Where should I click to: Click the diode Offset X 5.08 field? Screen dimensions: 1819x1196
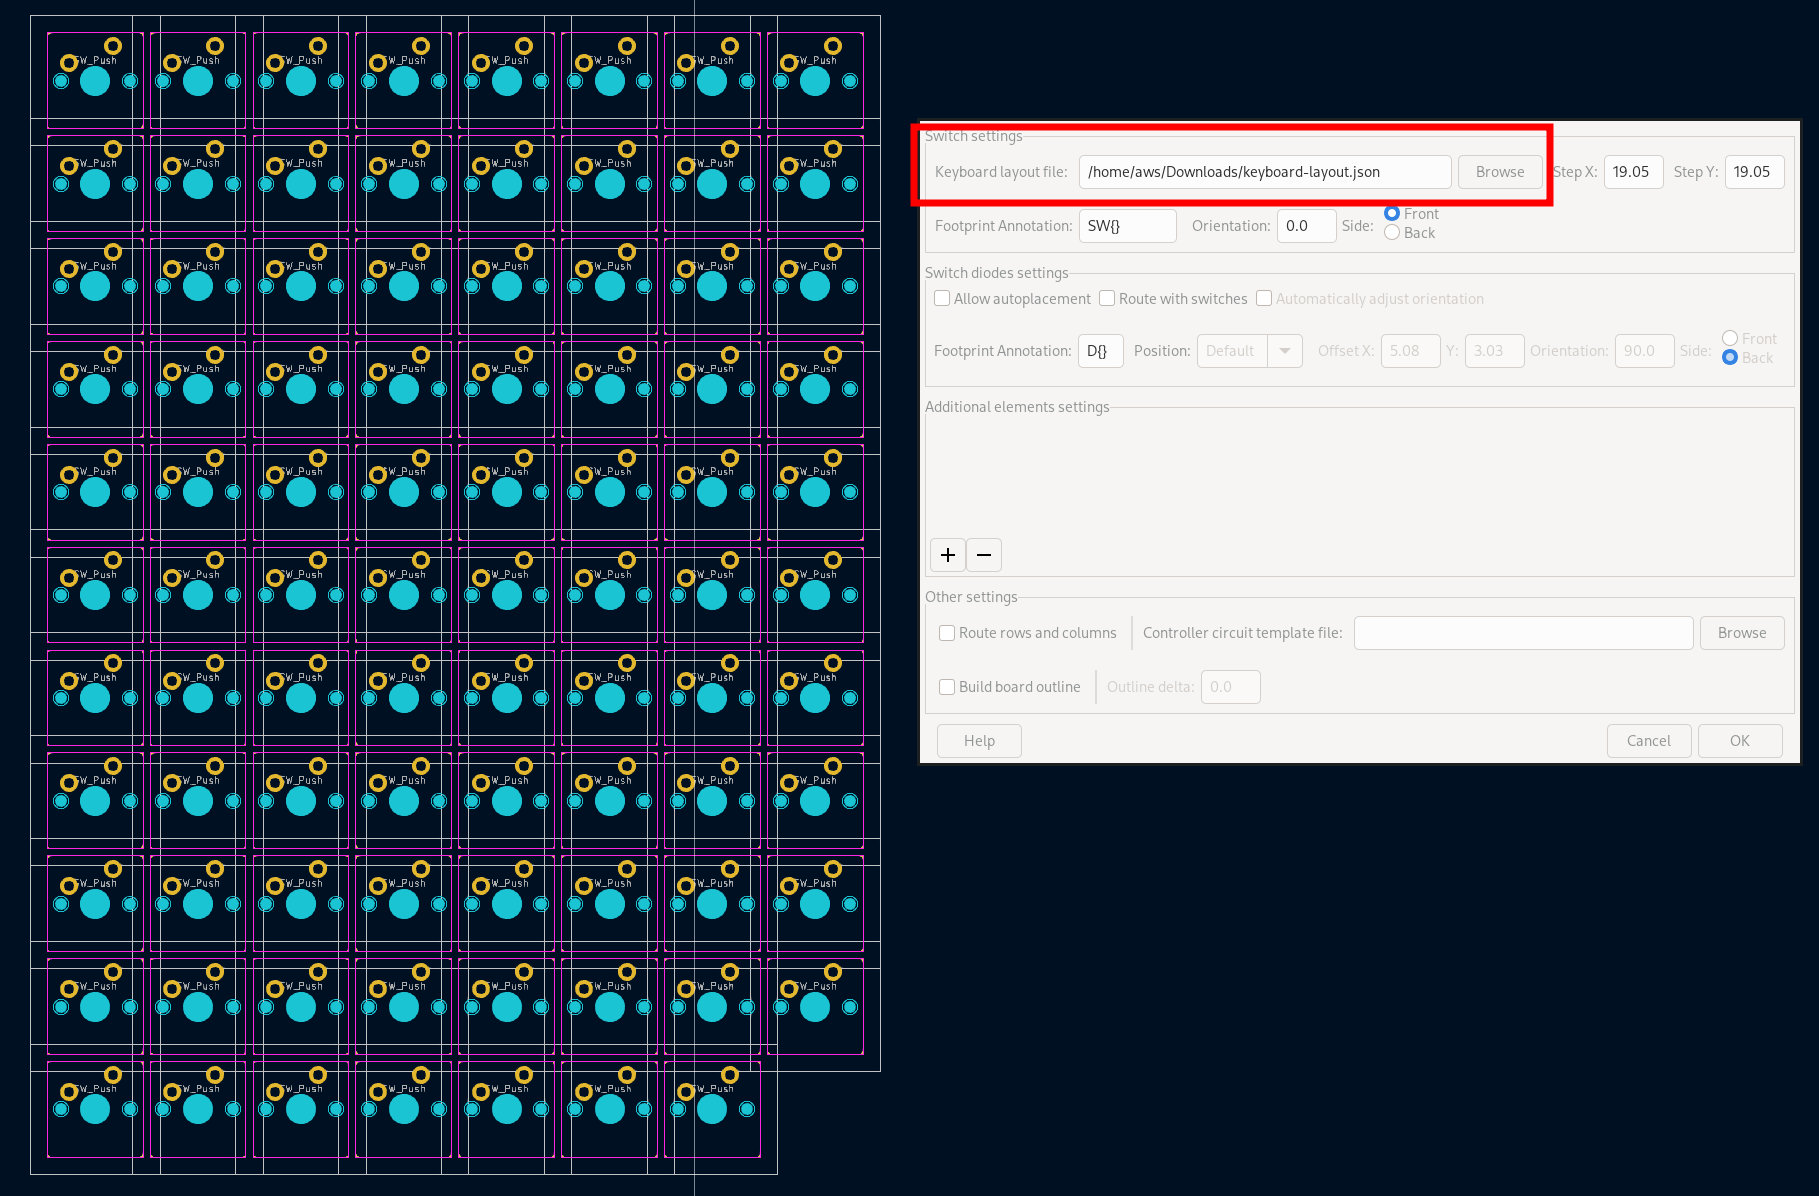click(x=1410, y=351)
